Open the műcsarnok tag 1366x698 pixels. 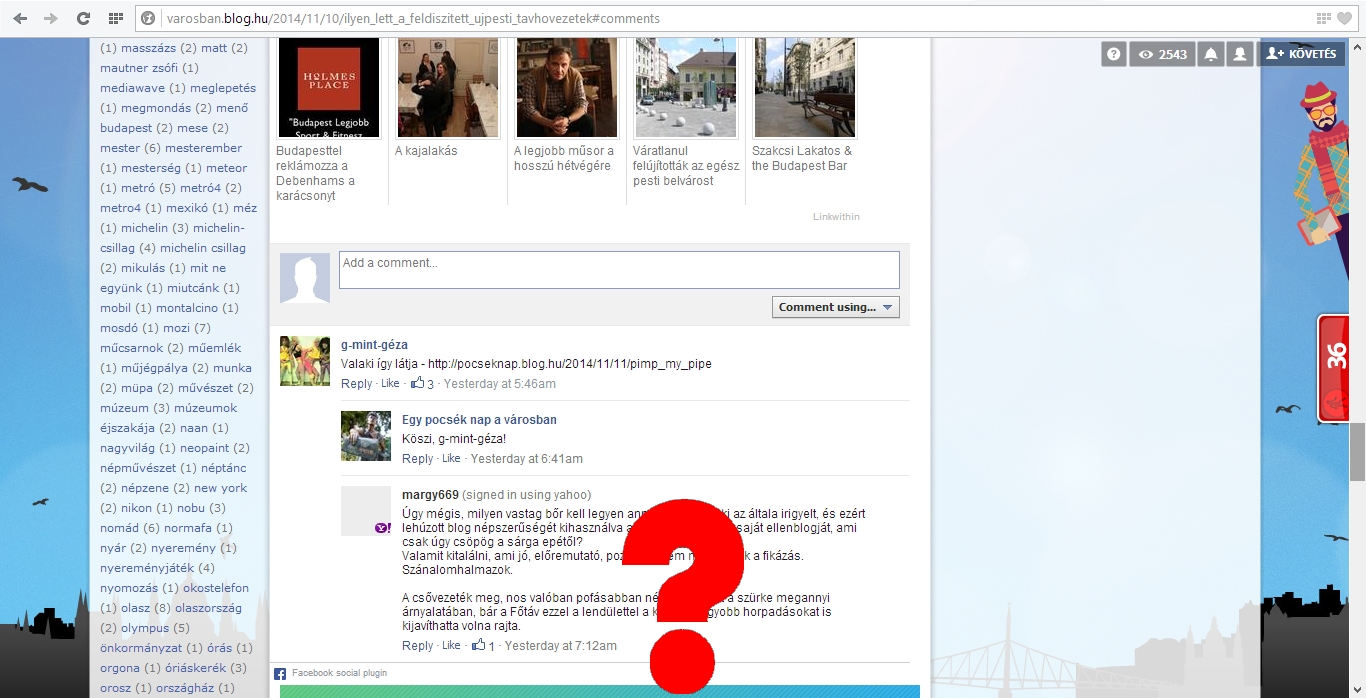(x=131, y=348)
